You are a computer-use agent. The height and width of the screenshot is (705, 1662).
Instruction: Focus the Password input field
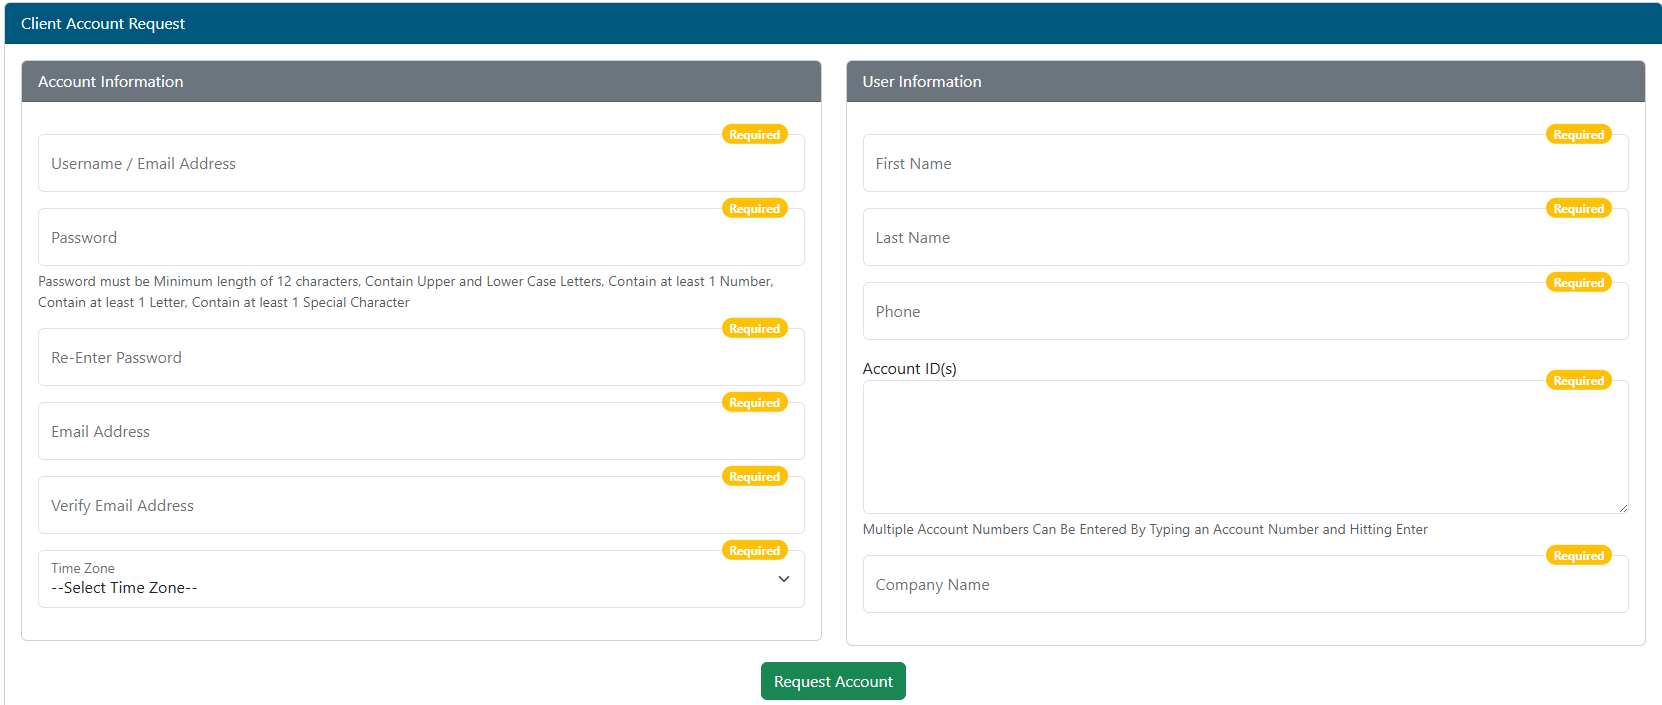(420, 238)
